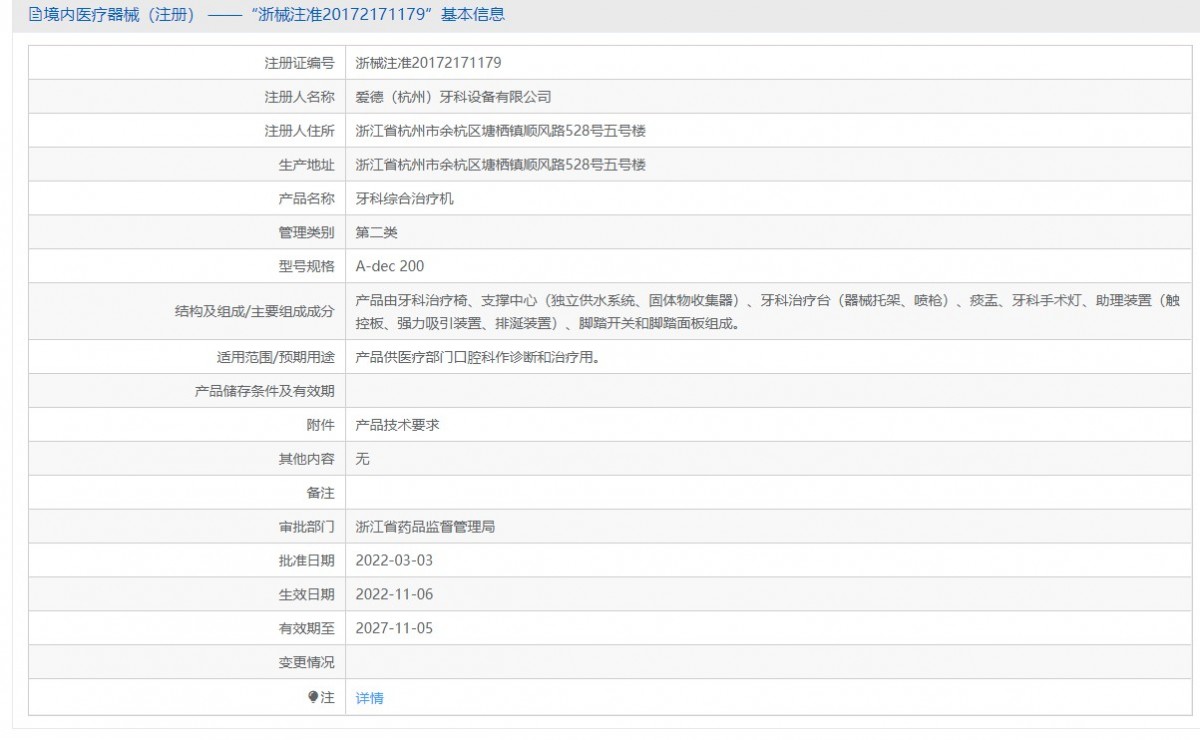Screen dimensions: 1200x740
Task: Click the 生效日期 label cell
Action: coord(187,595)
